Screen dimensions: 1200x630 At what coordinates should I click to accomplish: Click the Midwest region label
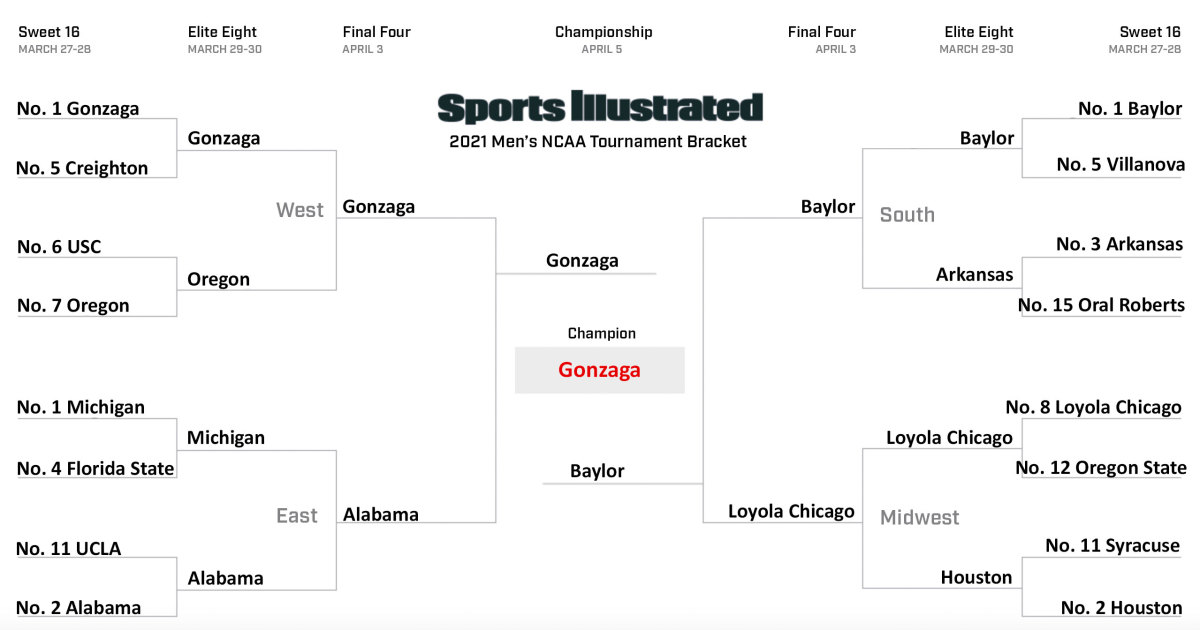919,517
